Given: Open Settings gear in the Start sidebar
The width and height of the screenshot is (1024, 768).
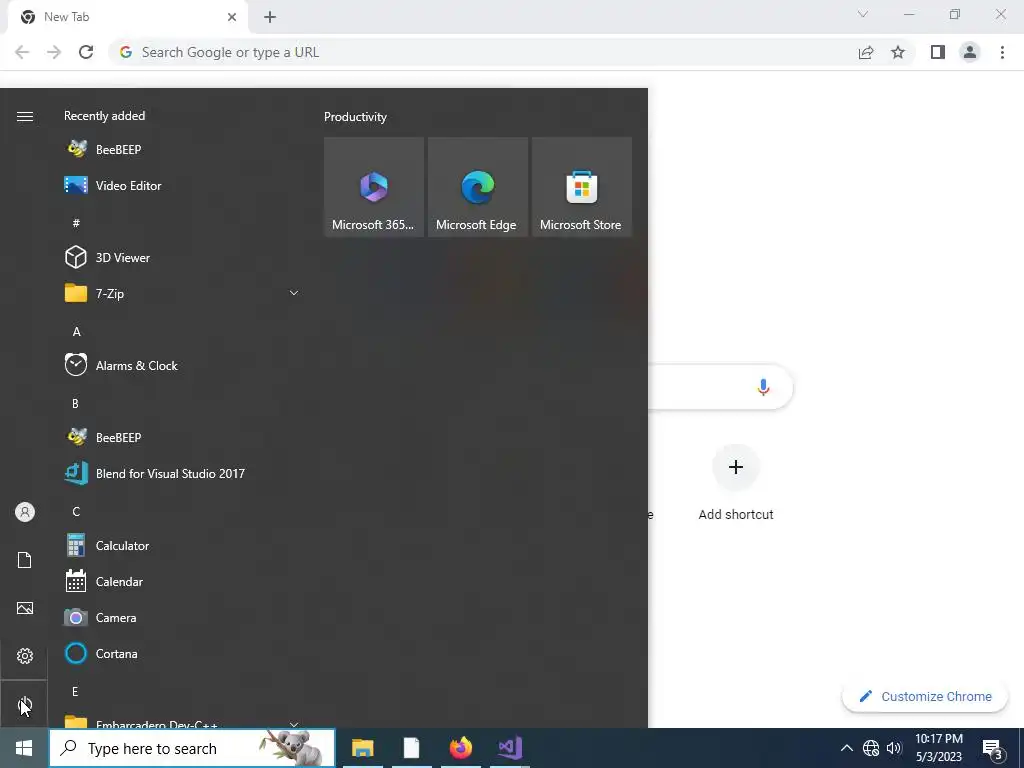Looking at the screenshot, I should point(25,656).
